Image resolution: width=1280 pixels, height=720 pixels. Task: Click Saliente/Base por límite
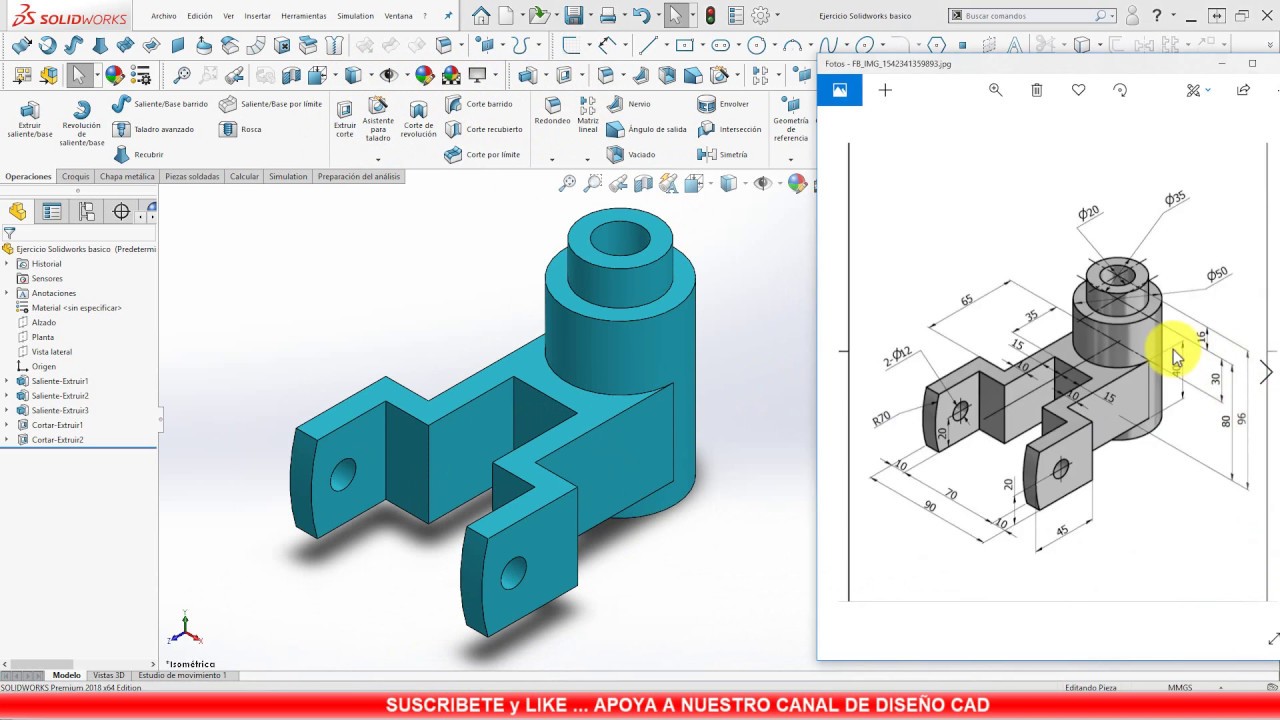(x=270, y=104)
